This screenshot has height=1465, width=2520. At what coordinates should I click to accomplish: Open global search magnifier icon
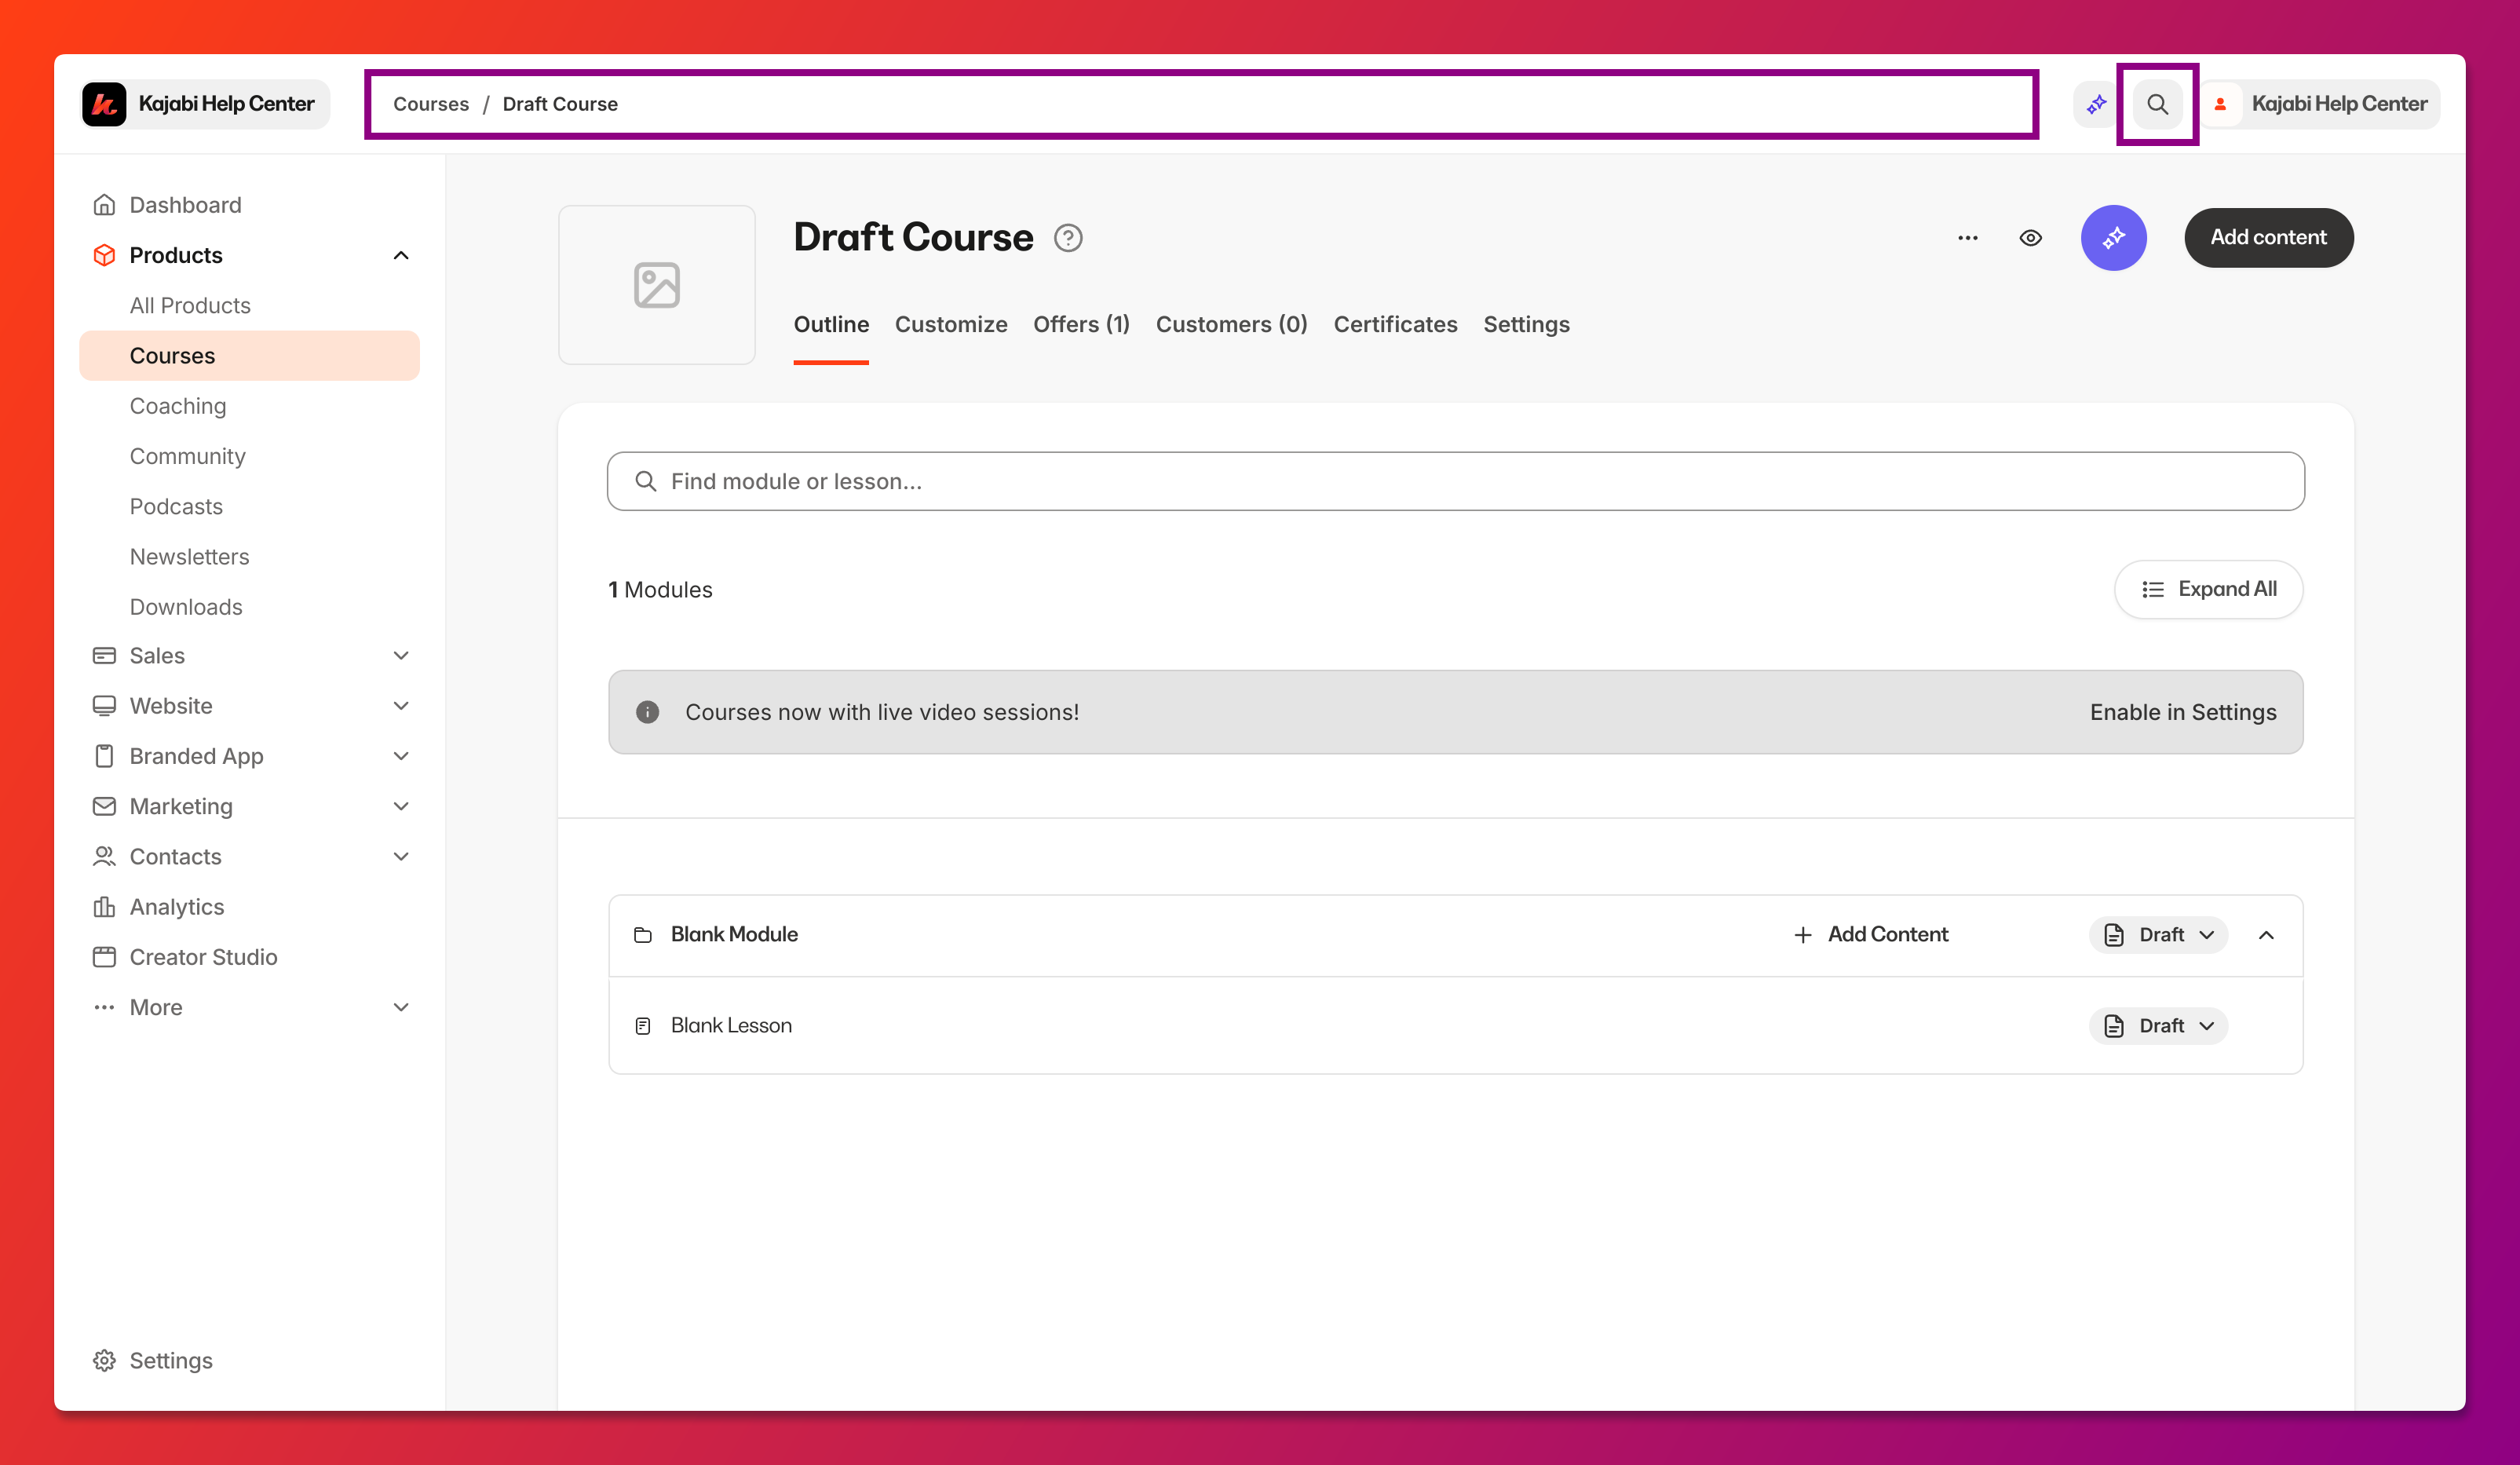(2157, 104)
